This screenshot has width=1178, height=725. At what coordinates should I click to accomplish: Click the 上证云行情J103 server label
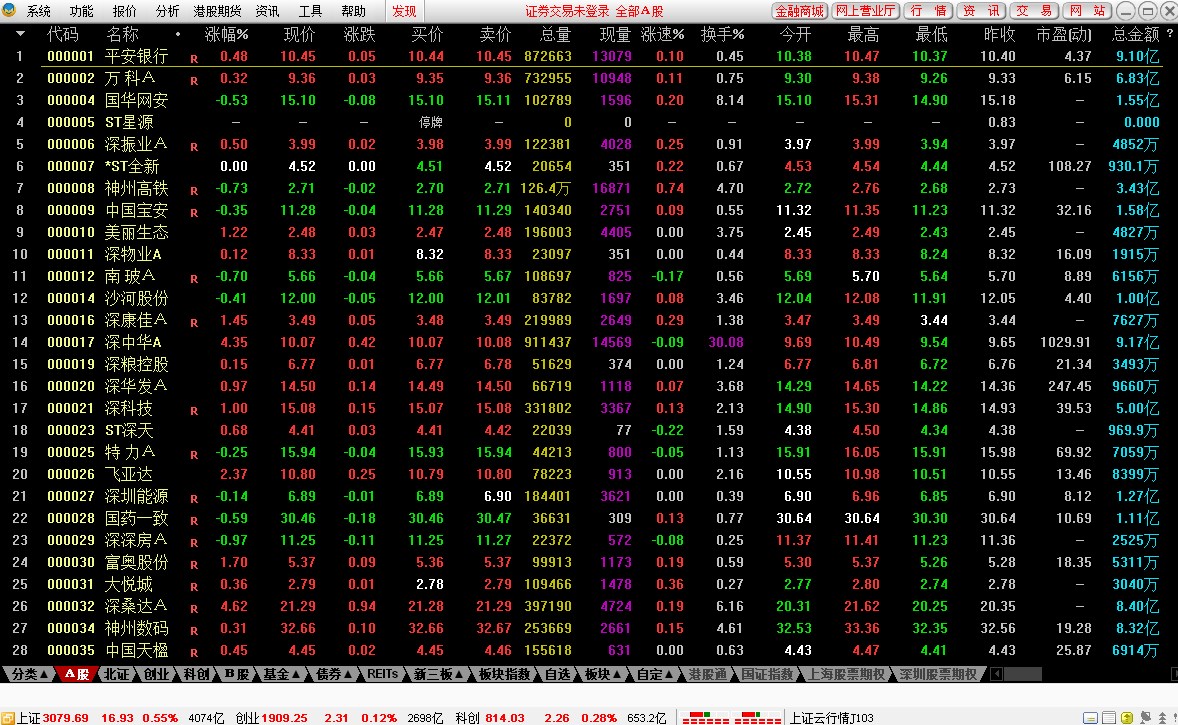coord(832,717)
